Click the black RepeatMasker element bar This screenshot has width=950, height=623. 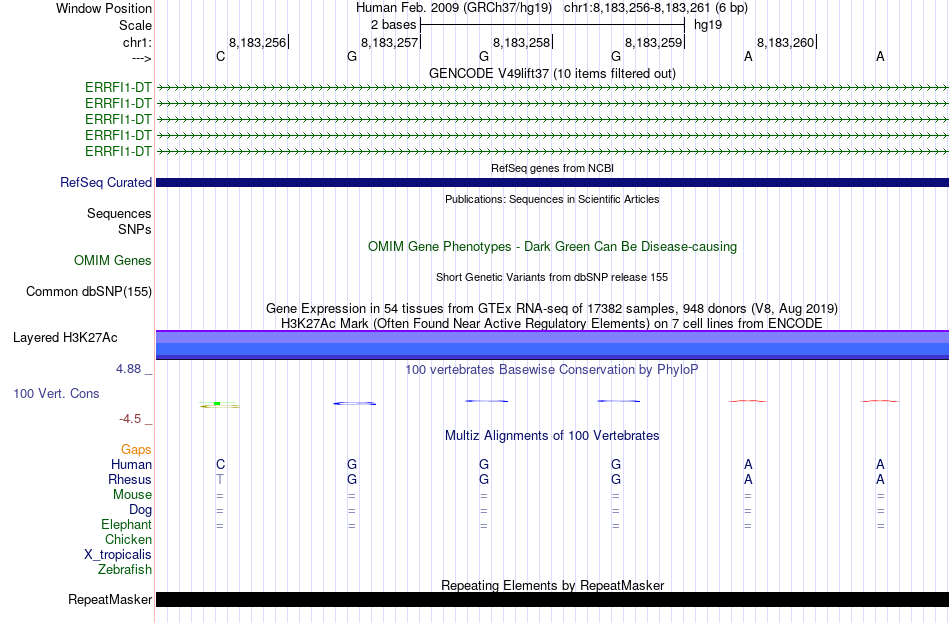pyautogui.click(x=552, y=599)
